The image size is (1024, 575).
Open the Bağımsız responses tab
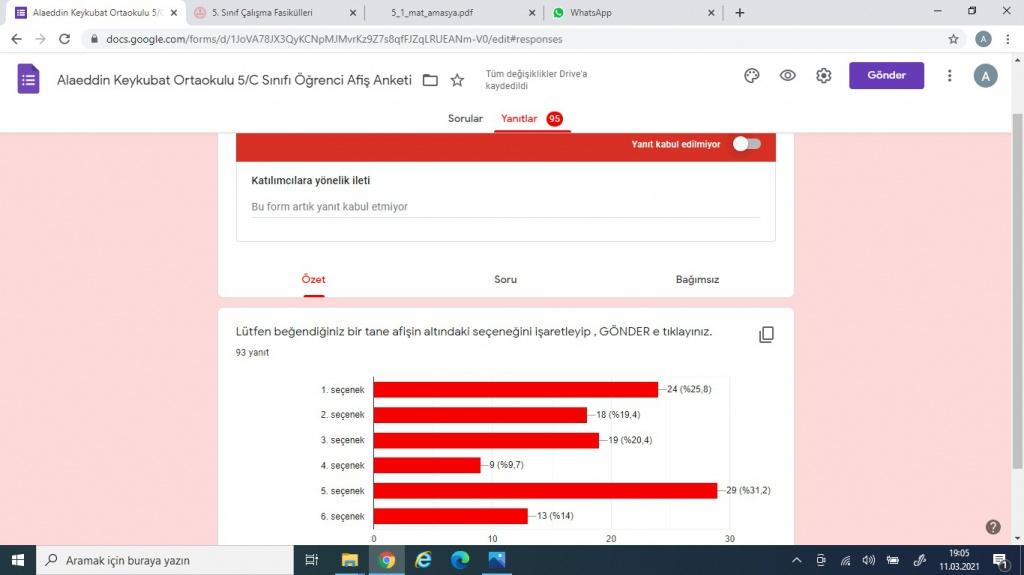click(x=697, y=280)
